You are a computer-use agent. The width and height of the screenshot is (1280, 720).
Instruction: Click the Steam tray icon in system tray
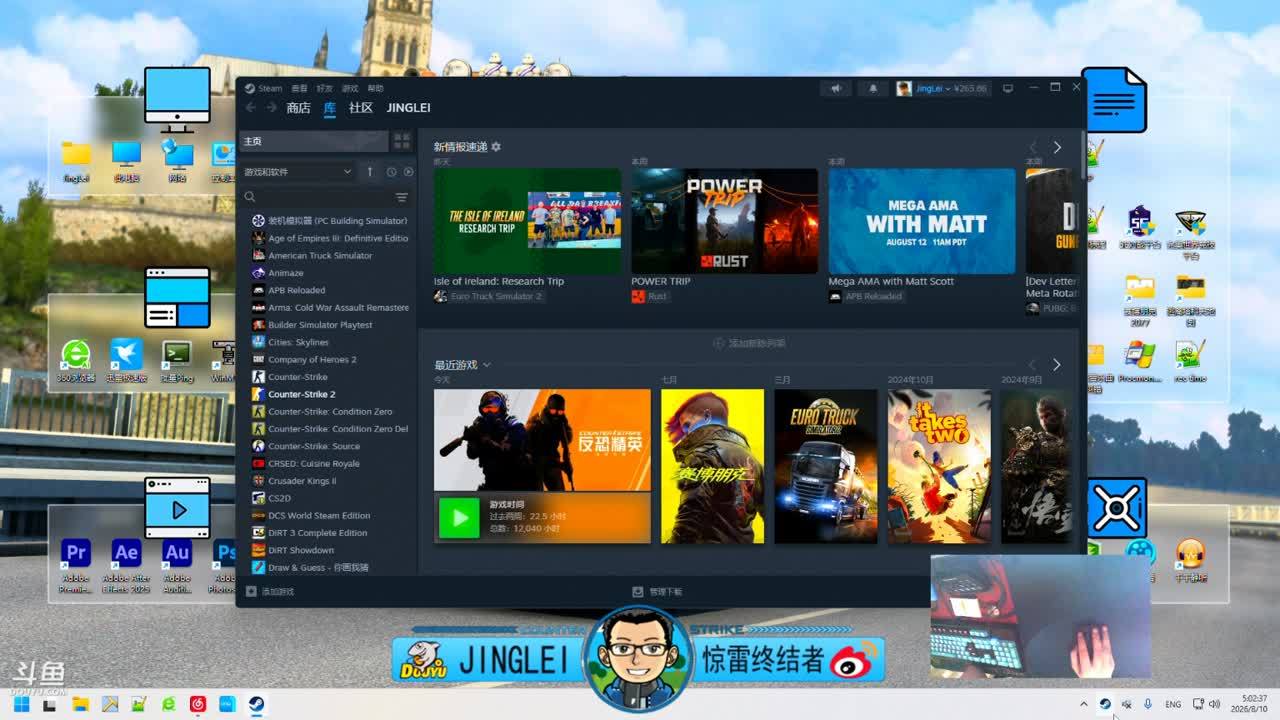(1105, 704)
